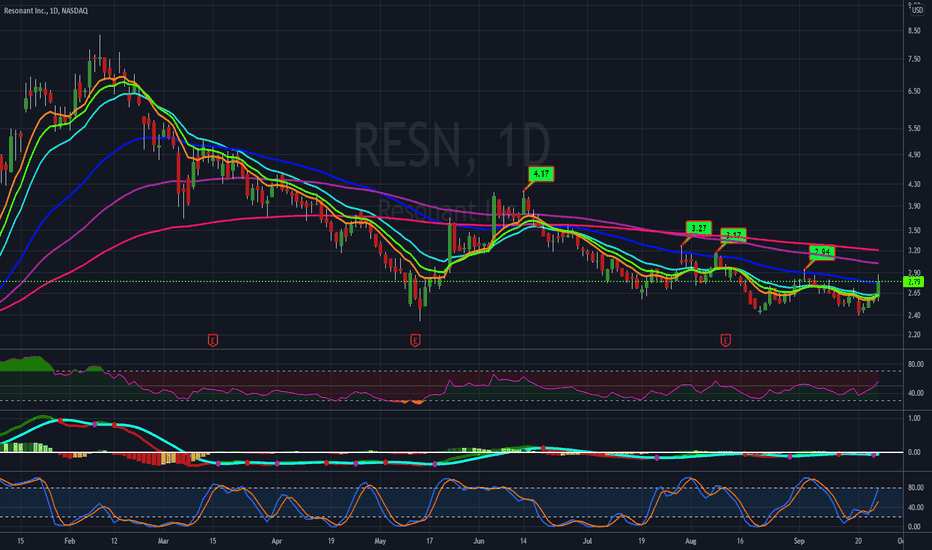Viewport: 932px width, 550px height.
Task: Open the earnings E marker near Mar 15
Action: coord(213,340)
